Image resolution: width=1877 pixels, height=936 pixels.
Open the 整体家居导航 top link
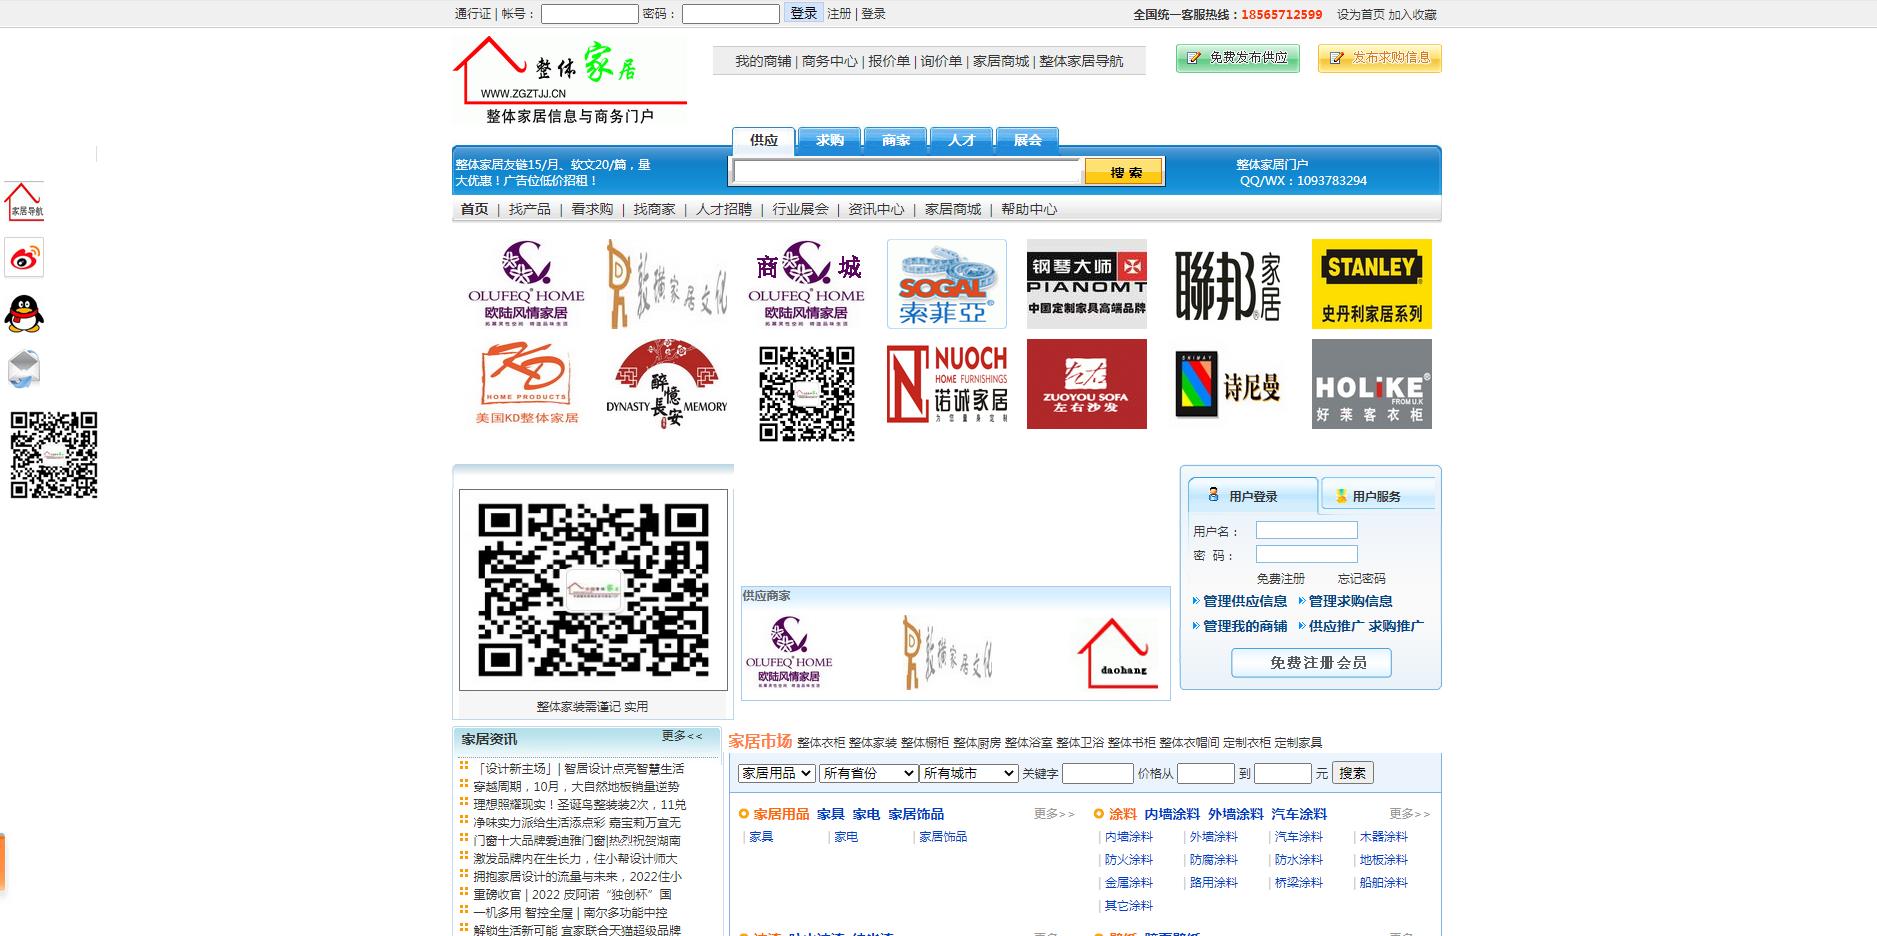(1081, 61)
